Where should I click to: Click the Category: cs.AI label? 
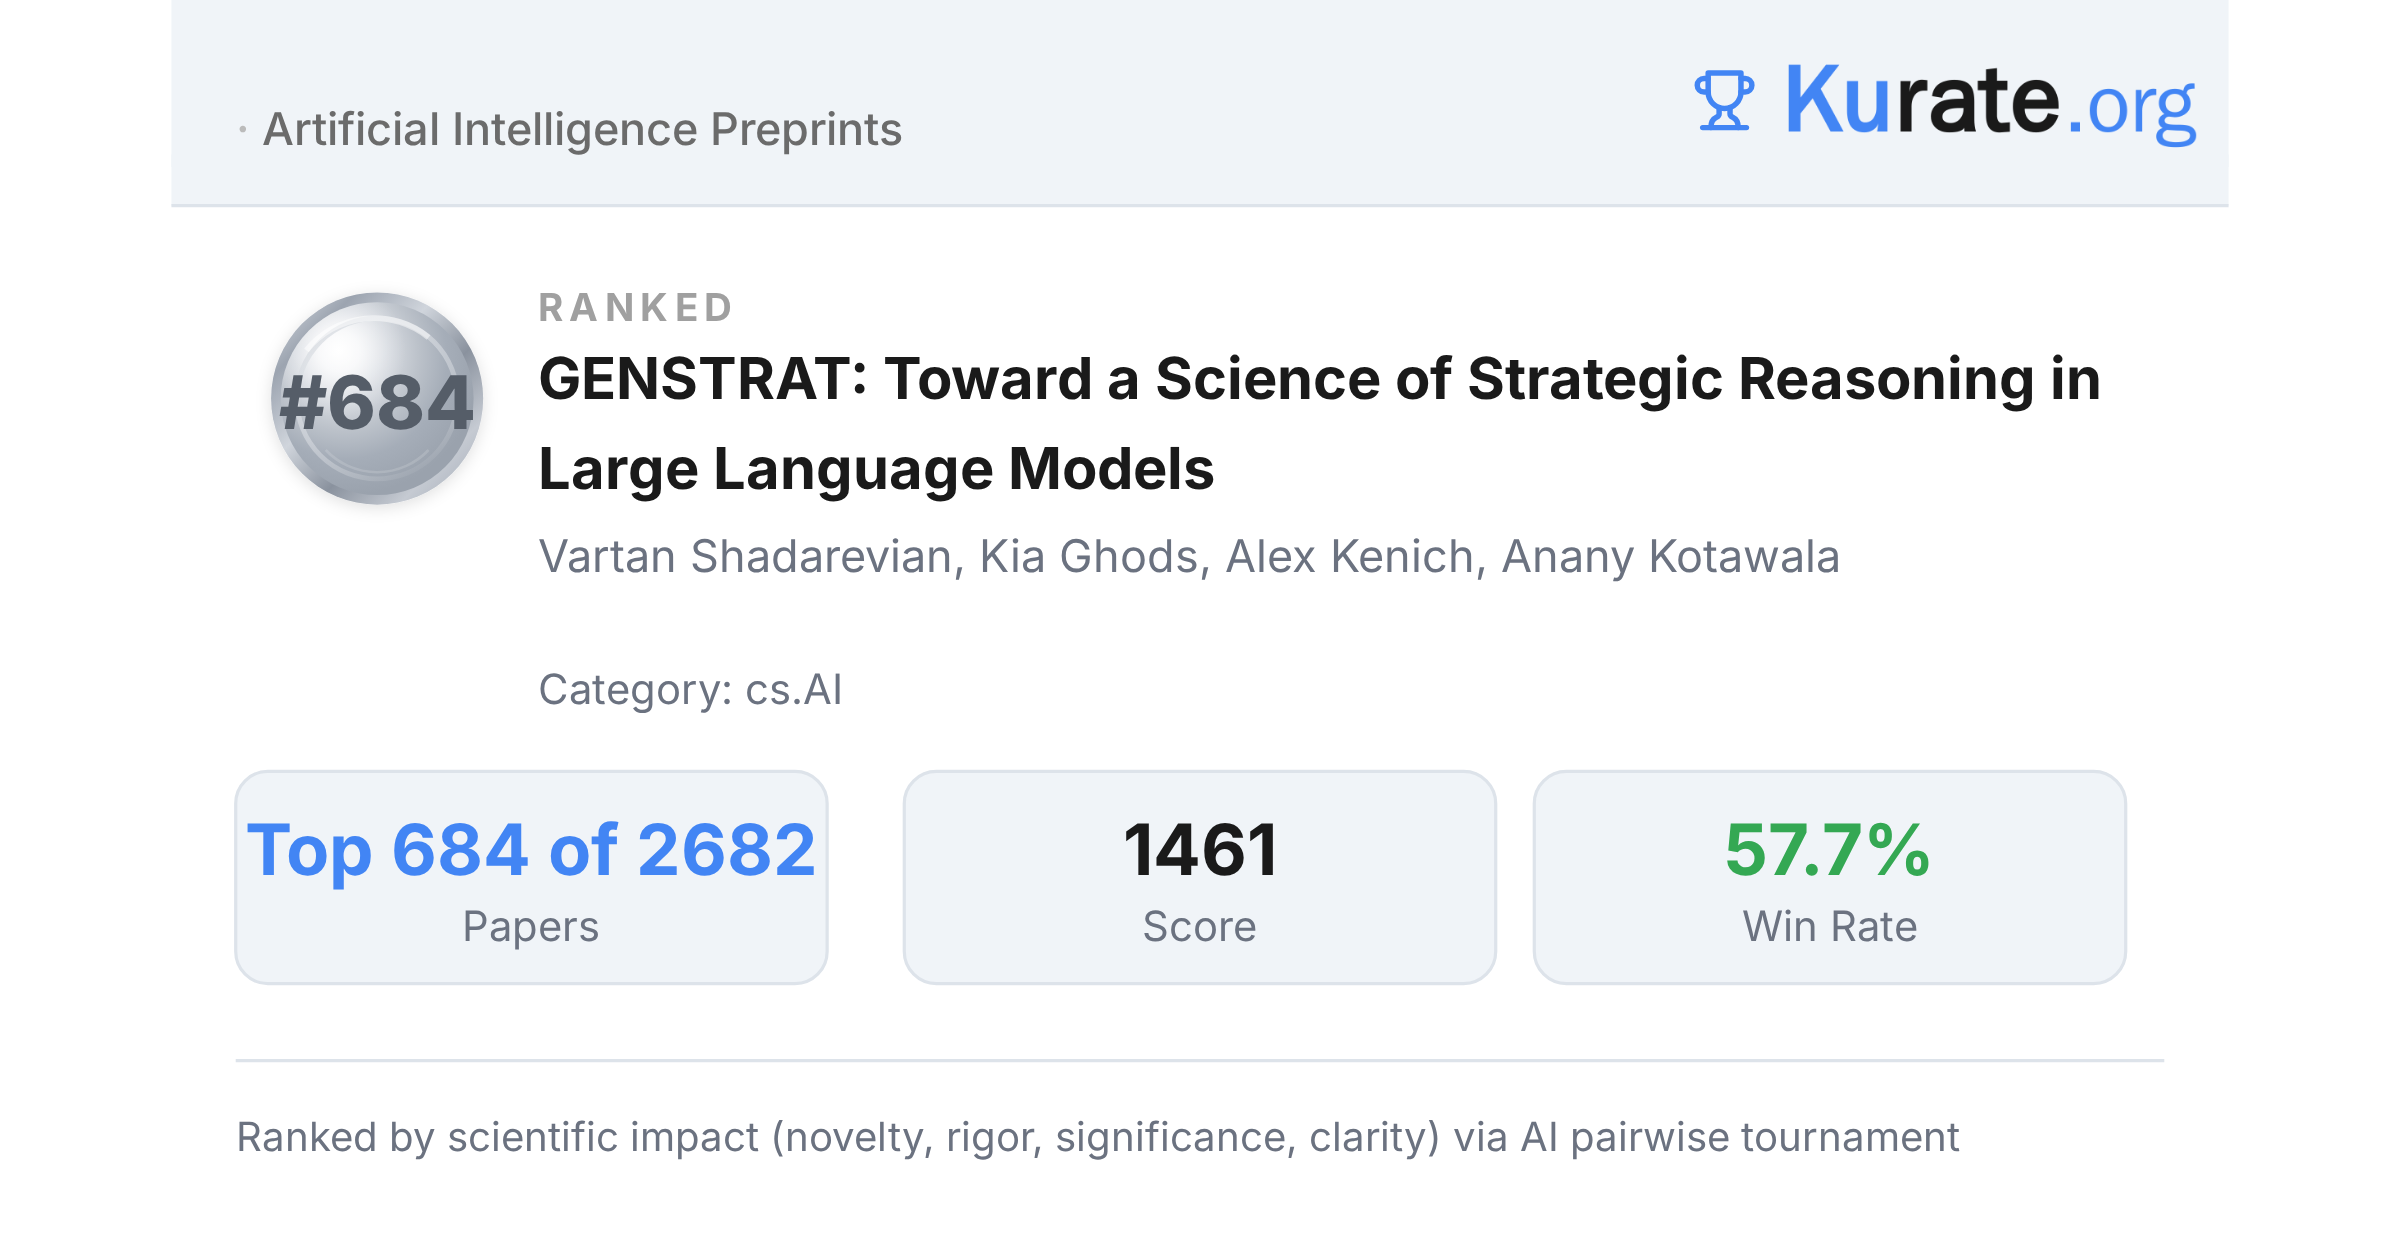(690, 690)
